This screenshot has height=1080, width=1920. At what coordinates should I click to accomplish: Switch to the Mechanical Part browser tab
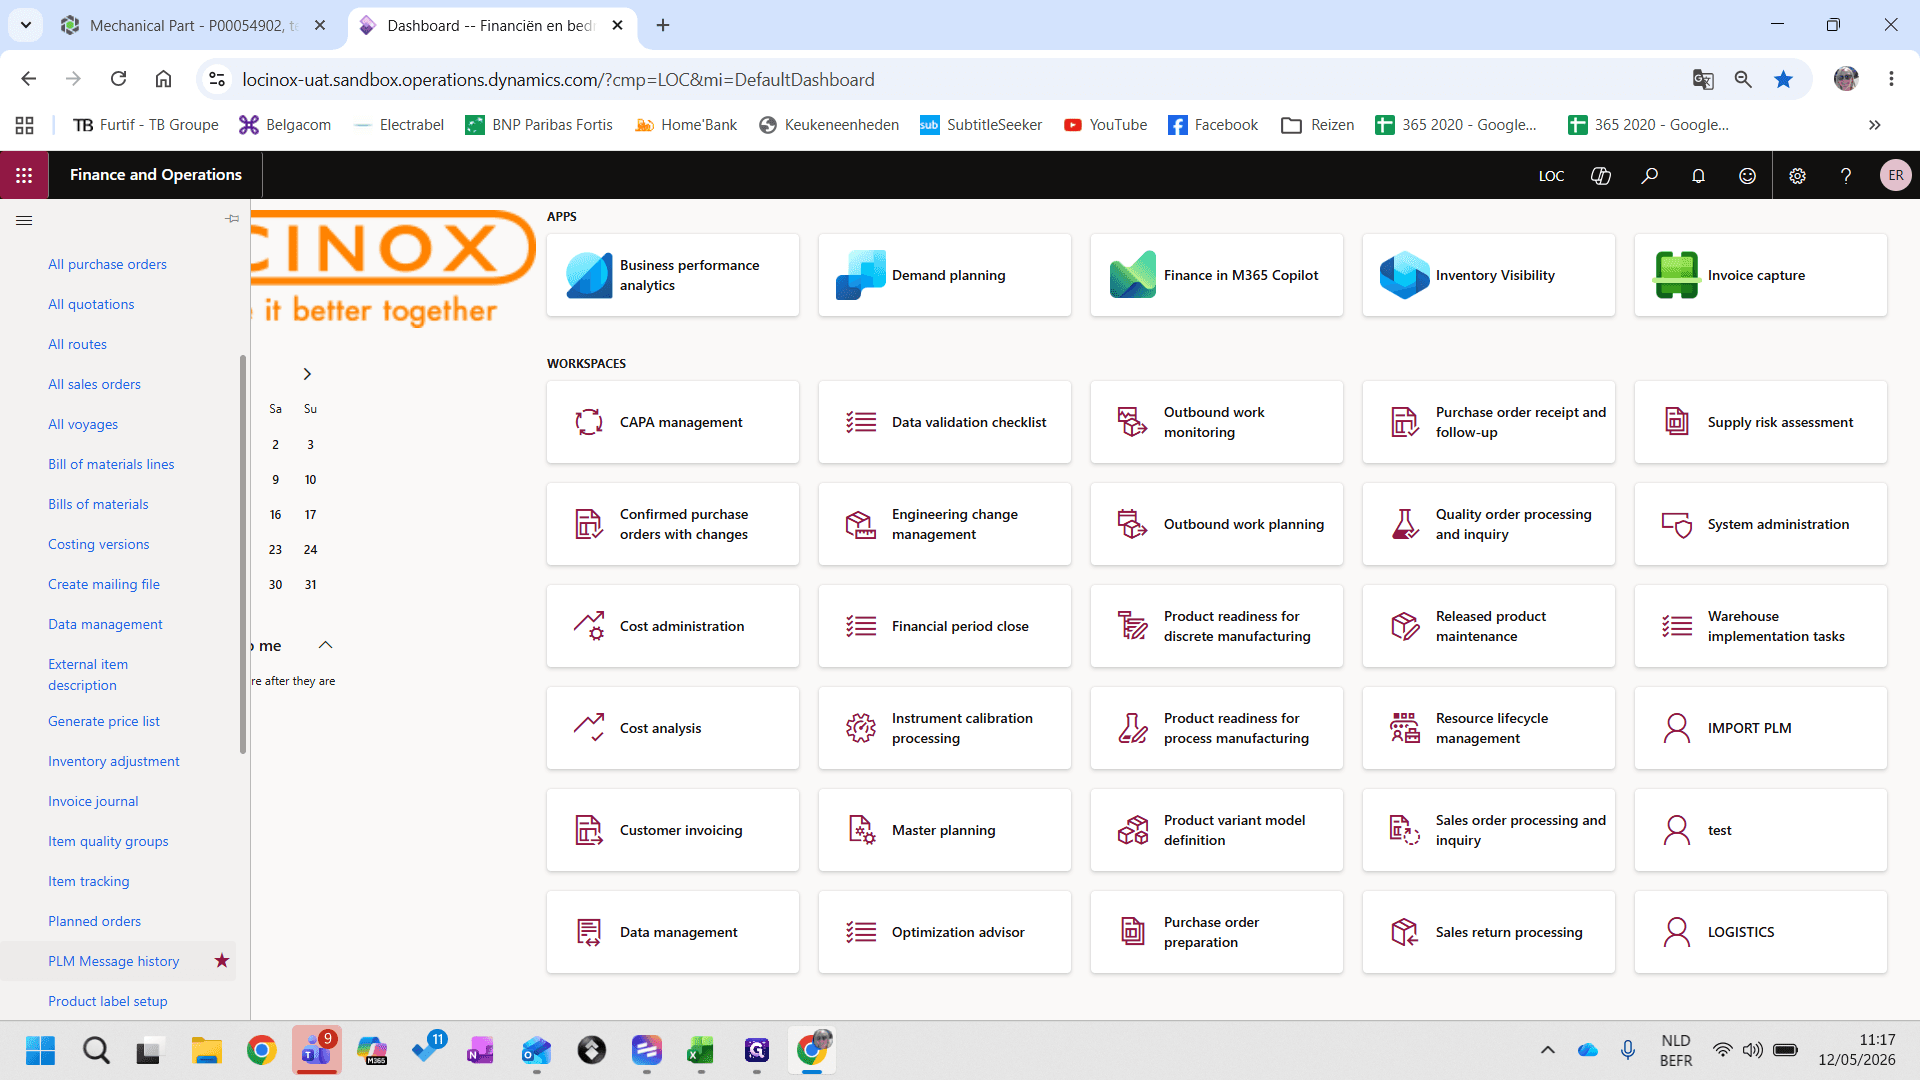coord(194,26)
